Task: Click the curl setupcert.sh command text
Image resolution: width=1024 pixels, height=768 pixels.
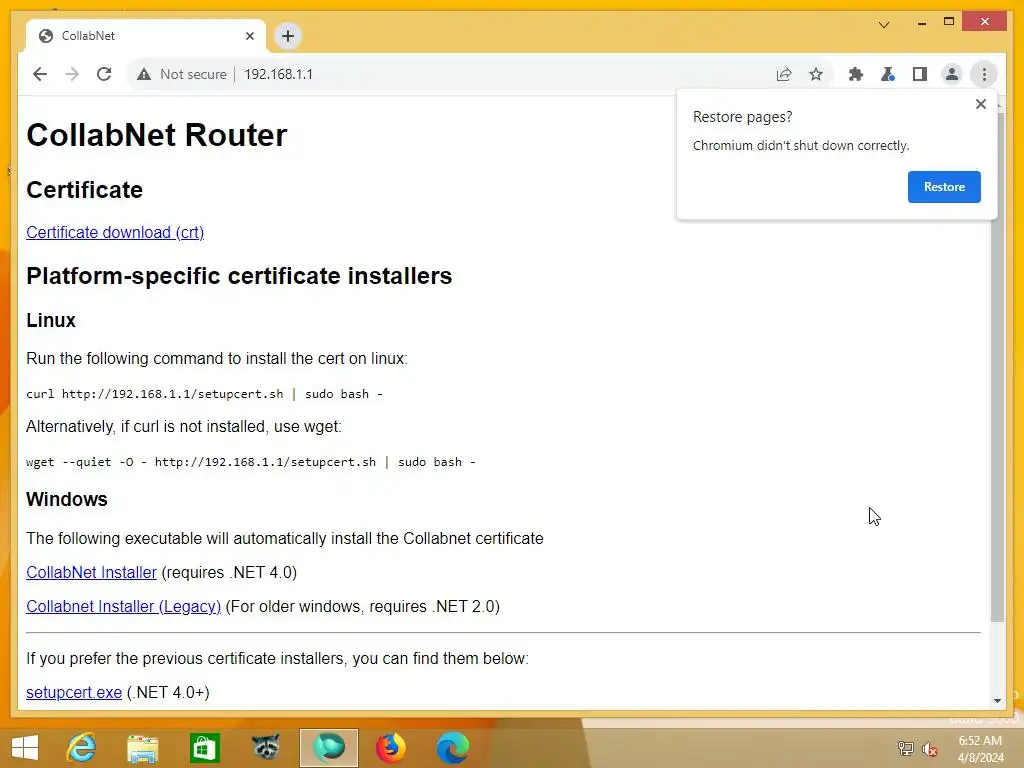Action: pyautogui.click(x=204, y=394)
